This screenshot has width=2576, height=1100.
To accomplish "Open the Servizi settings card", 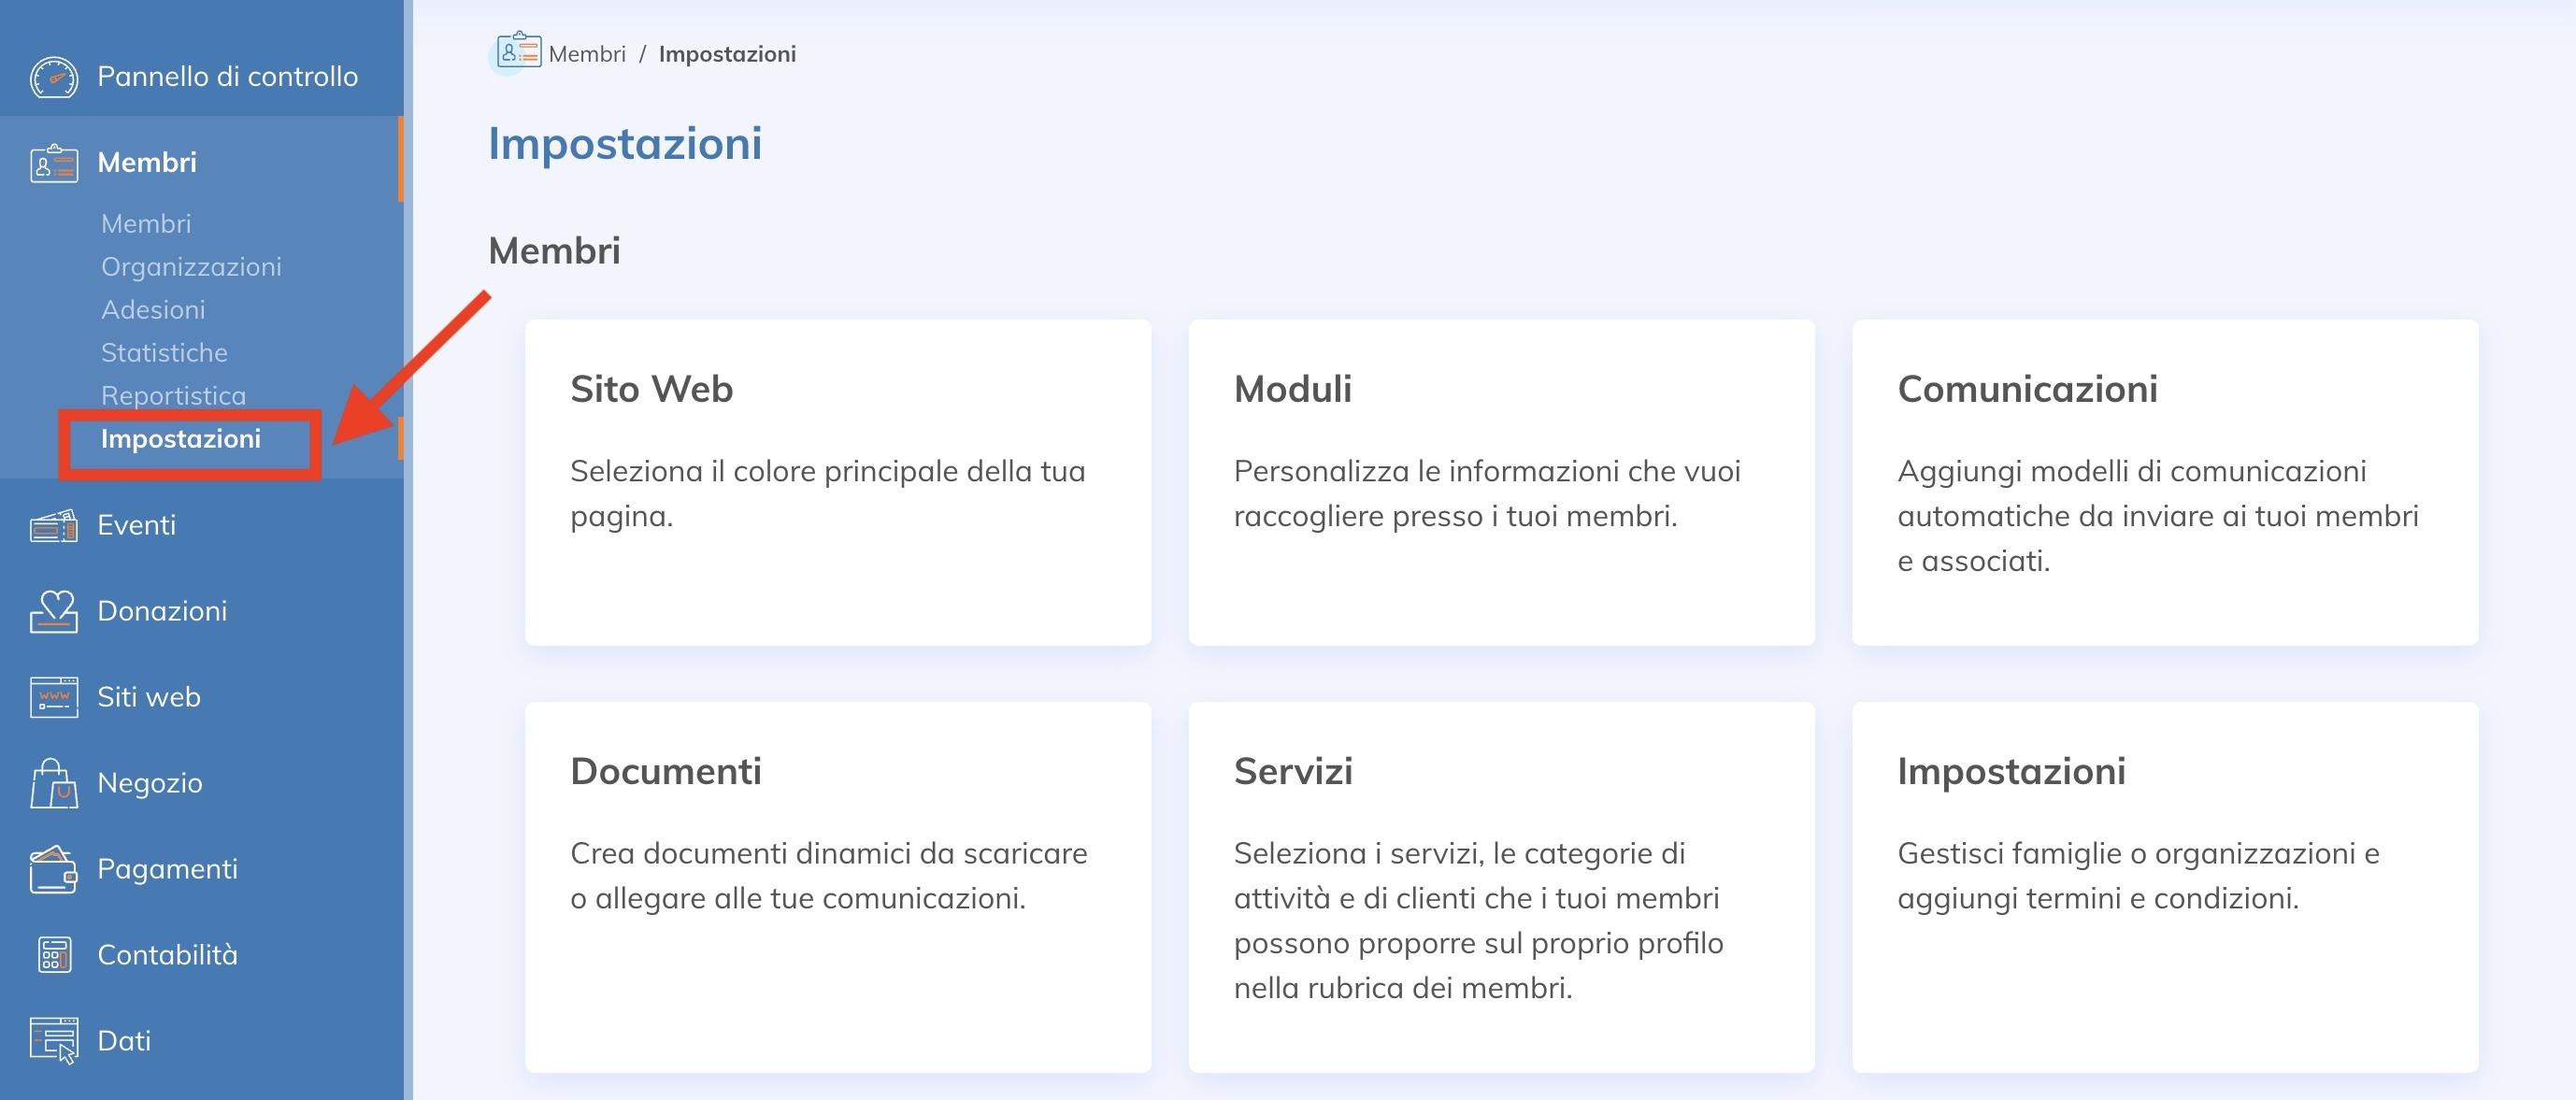I will click(1500, 886).
